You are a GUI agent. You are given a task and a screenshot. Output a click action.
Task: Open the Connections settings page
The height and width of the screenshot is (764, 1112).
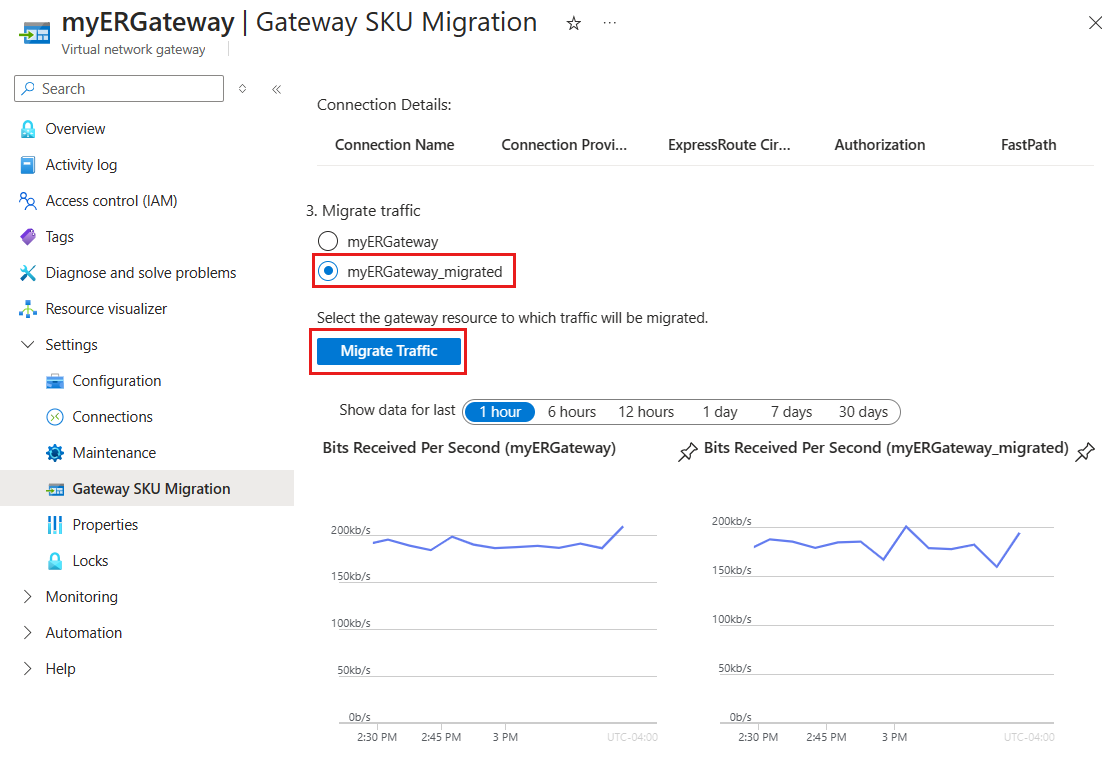pyautogui.click(x=112, y=417)
